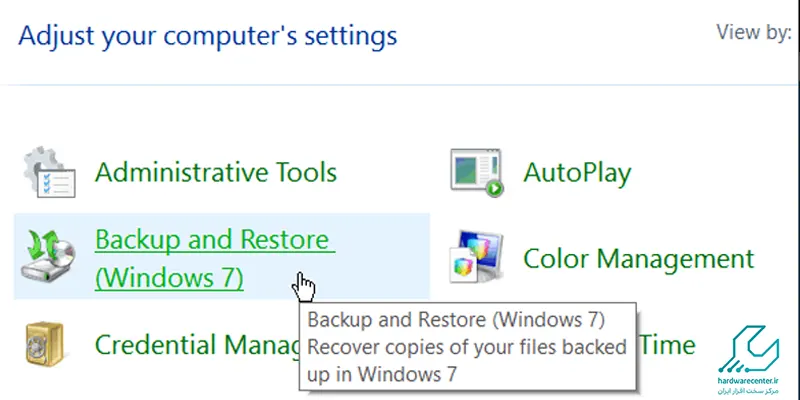Open the Administrative Tools link
Screen dimensions: 800x400
[216, 172]
